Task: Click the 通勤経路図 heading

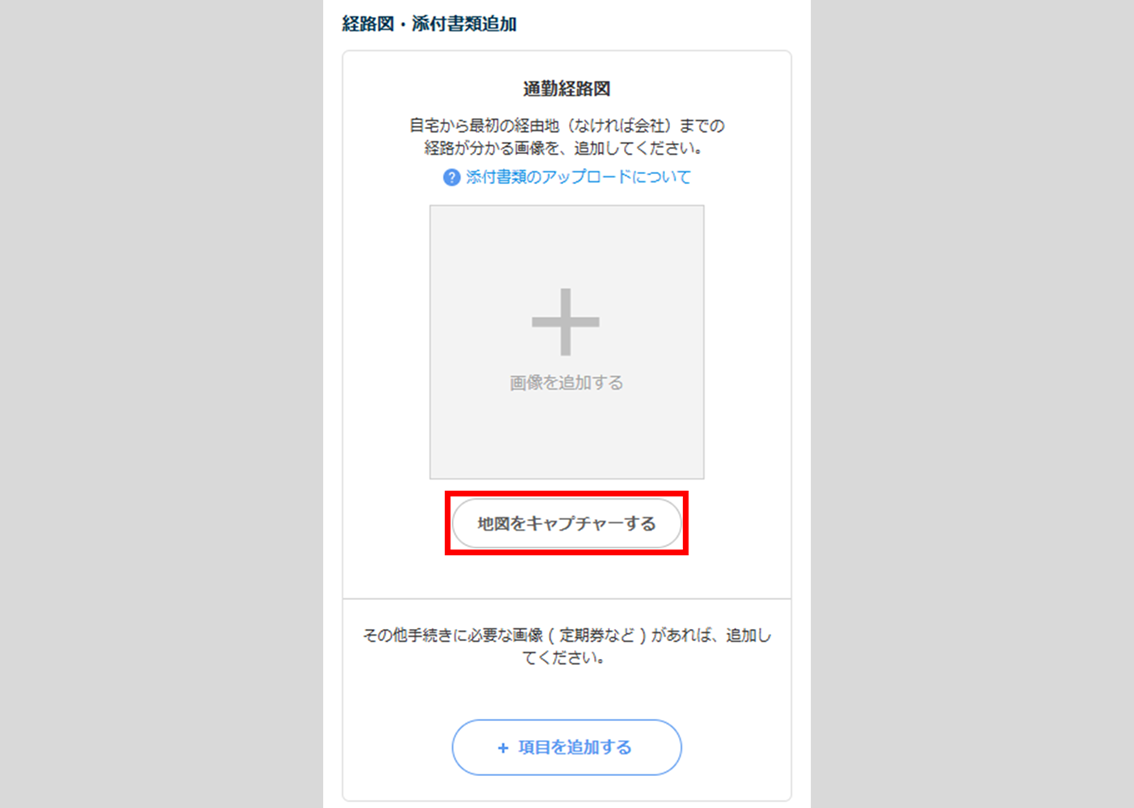Action: pyautogui.click(x=566, y=89)
